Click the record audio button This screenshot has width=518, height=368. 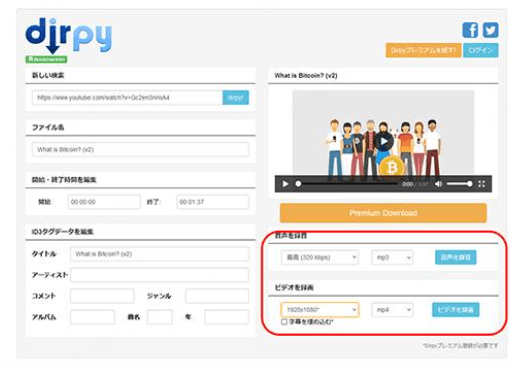coord(456,257)
